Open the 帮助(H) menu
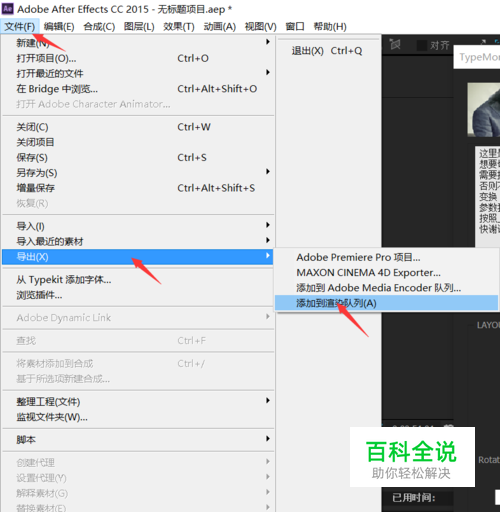This screenshot has height=512, width=500. click(330, 26)
